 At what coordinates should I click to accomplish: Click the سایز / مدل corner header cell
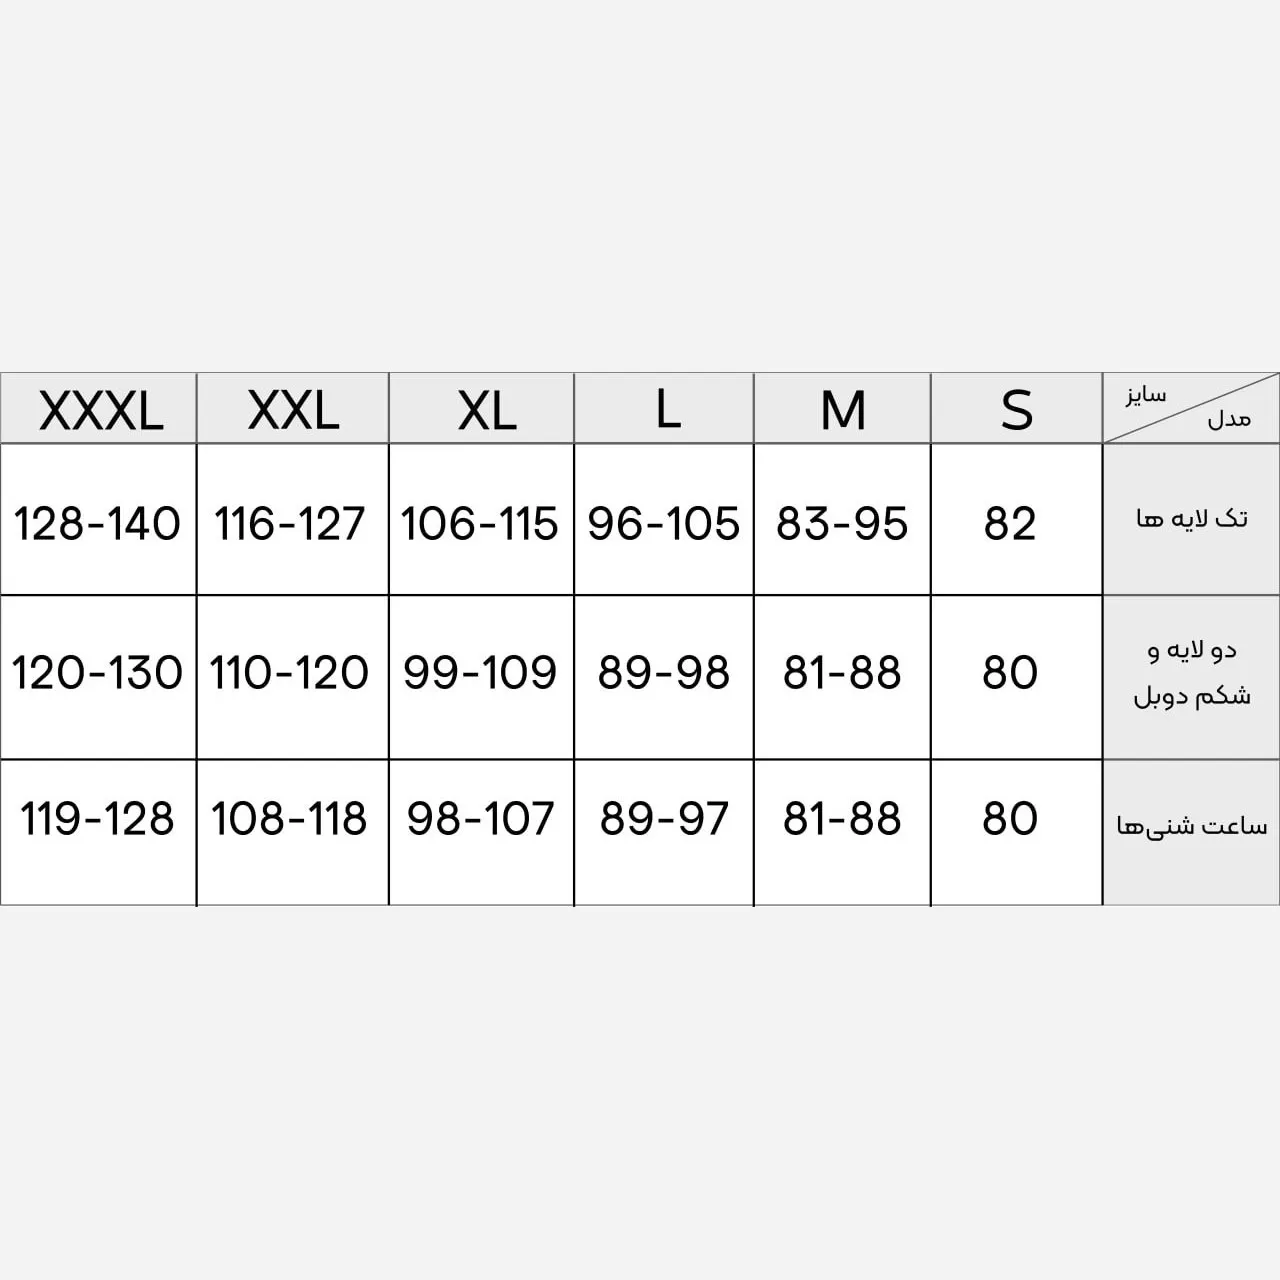(x=1190, y=408)
